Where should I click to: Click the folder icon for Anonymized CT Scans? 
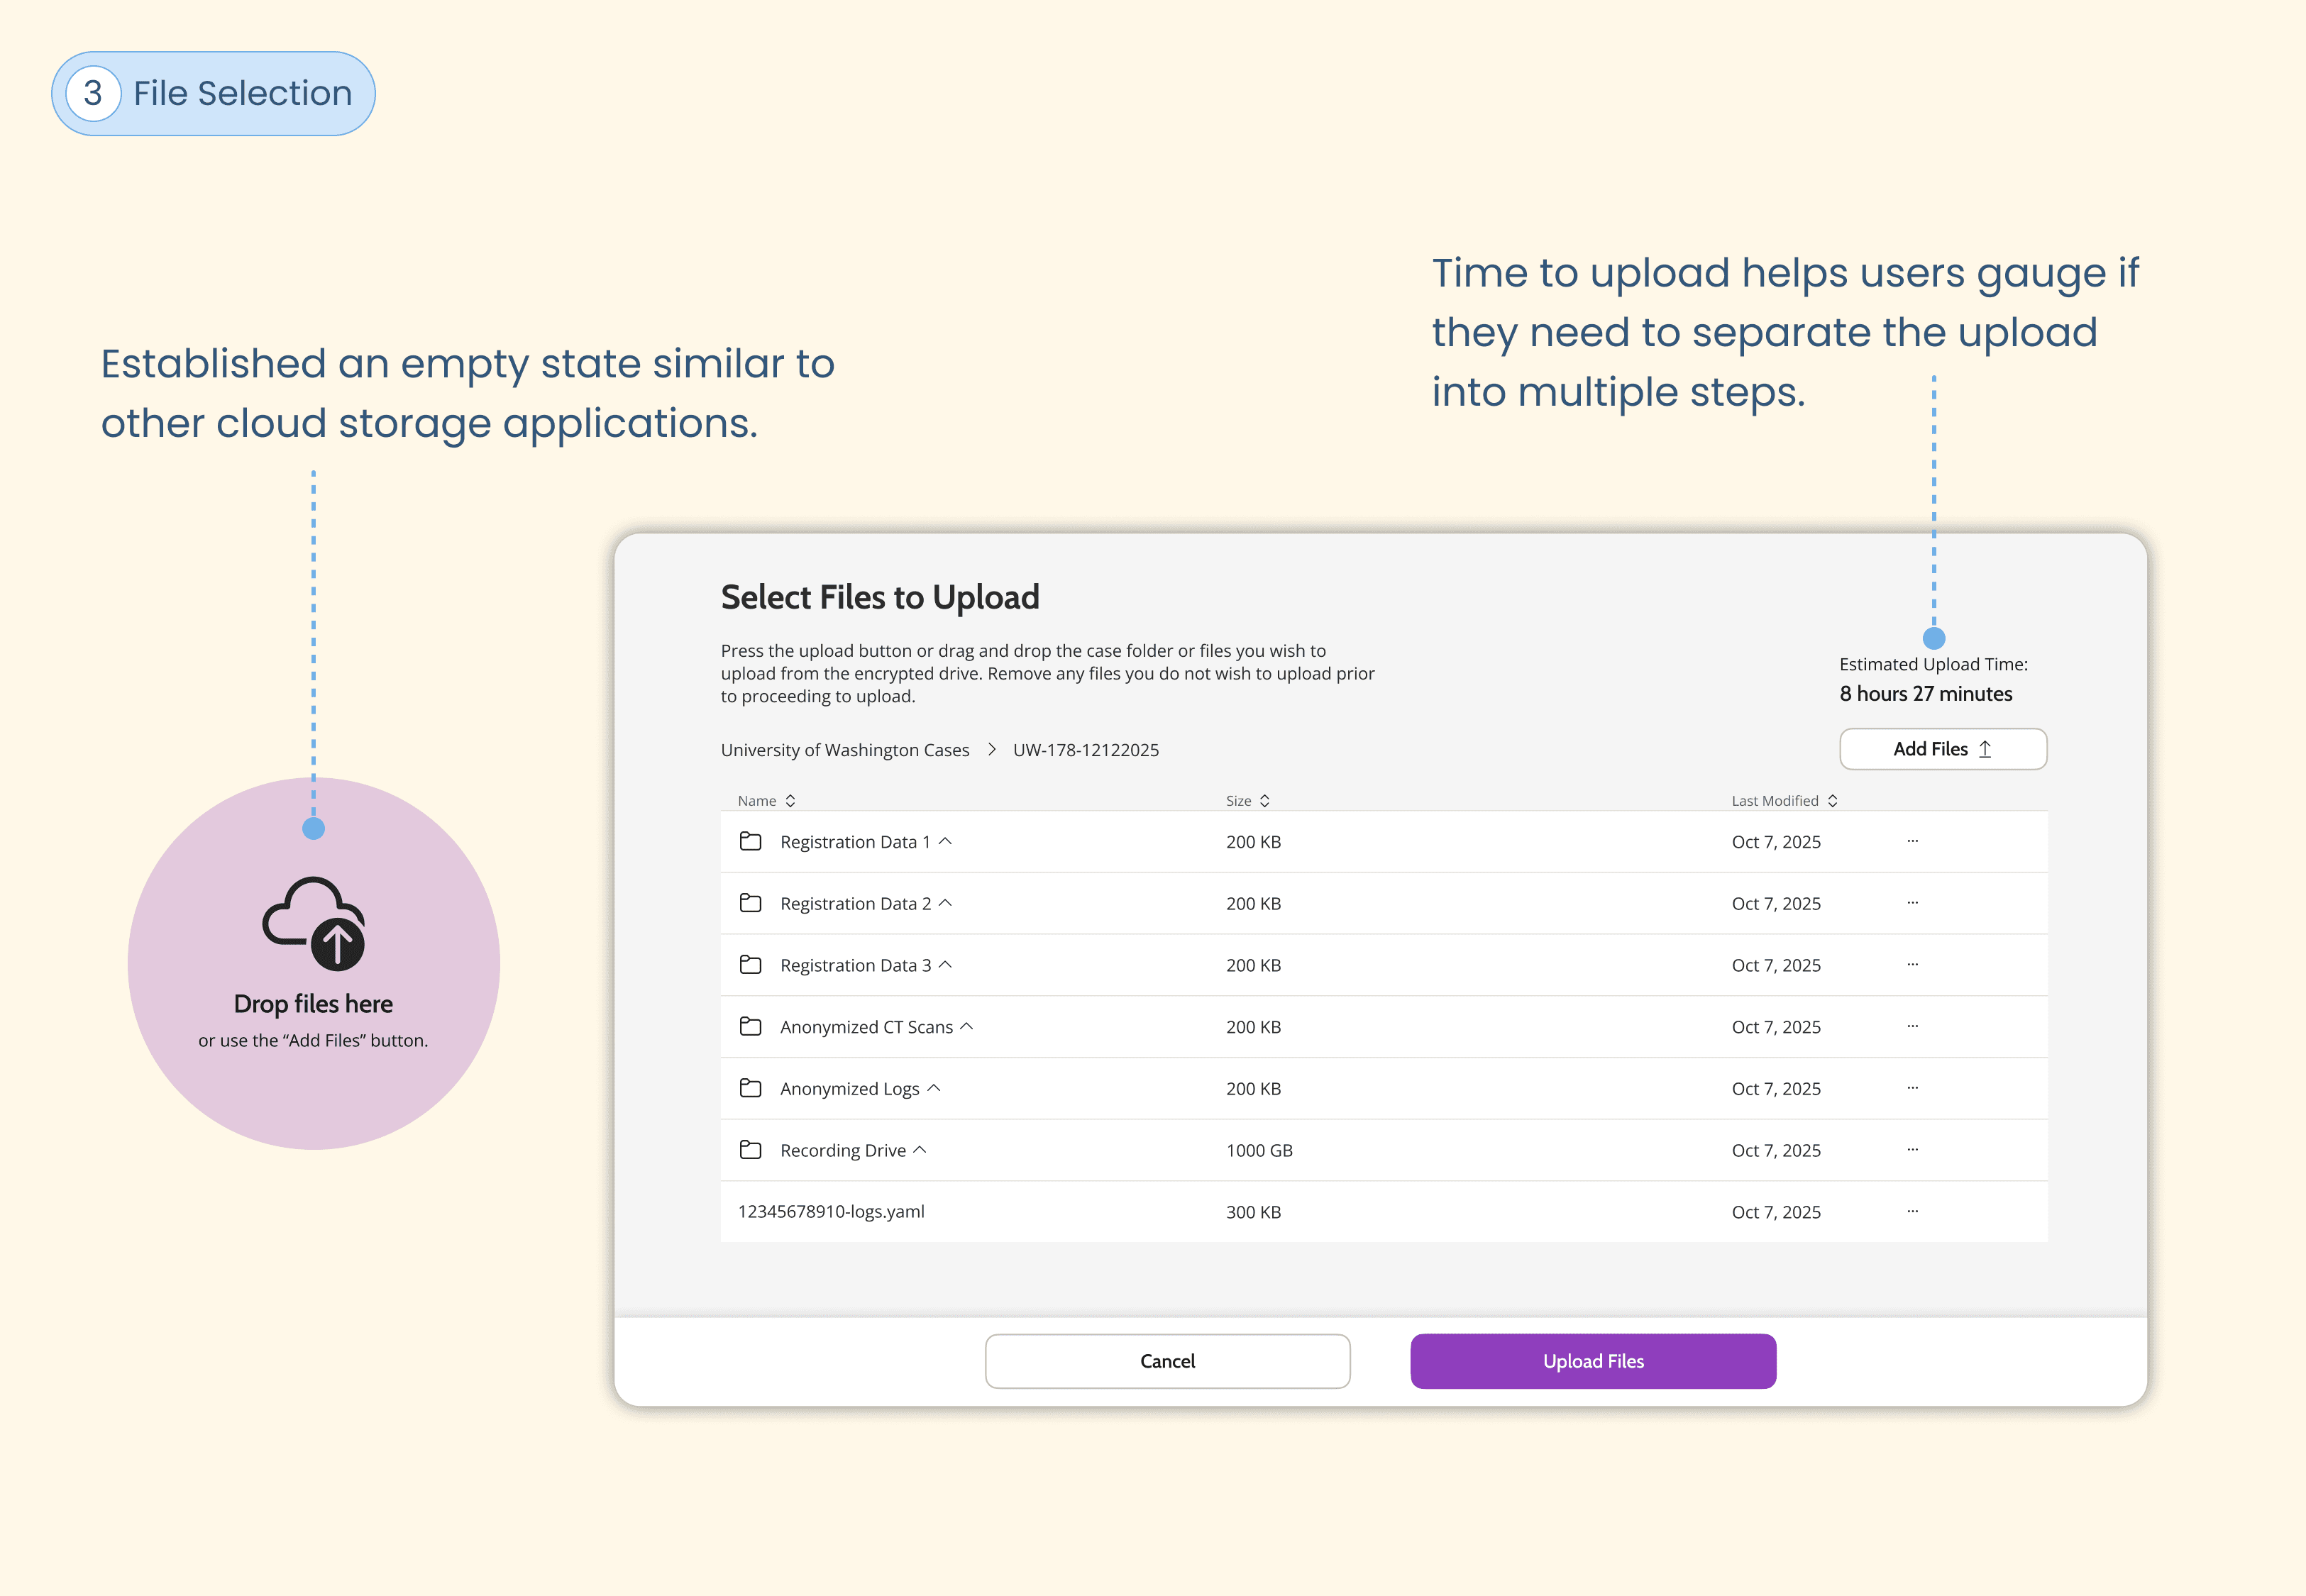point(750,1026)
